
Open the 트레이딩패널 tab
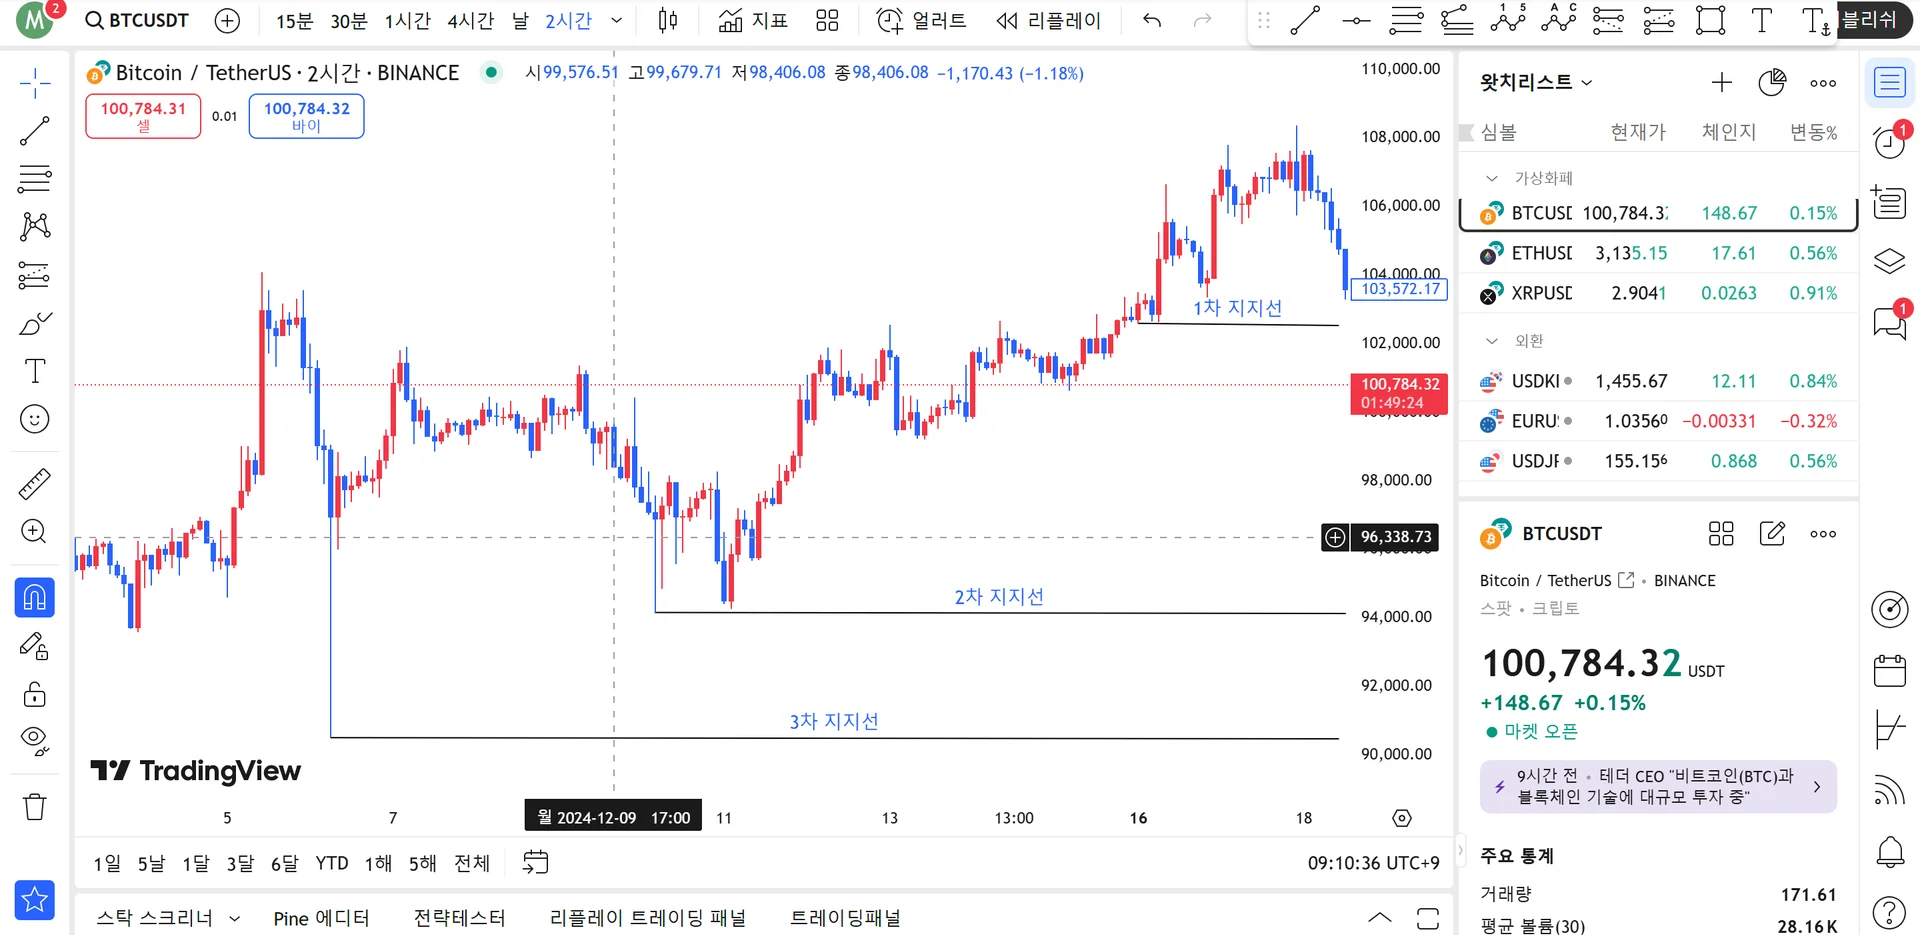tap(846, 918)
